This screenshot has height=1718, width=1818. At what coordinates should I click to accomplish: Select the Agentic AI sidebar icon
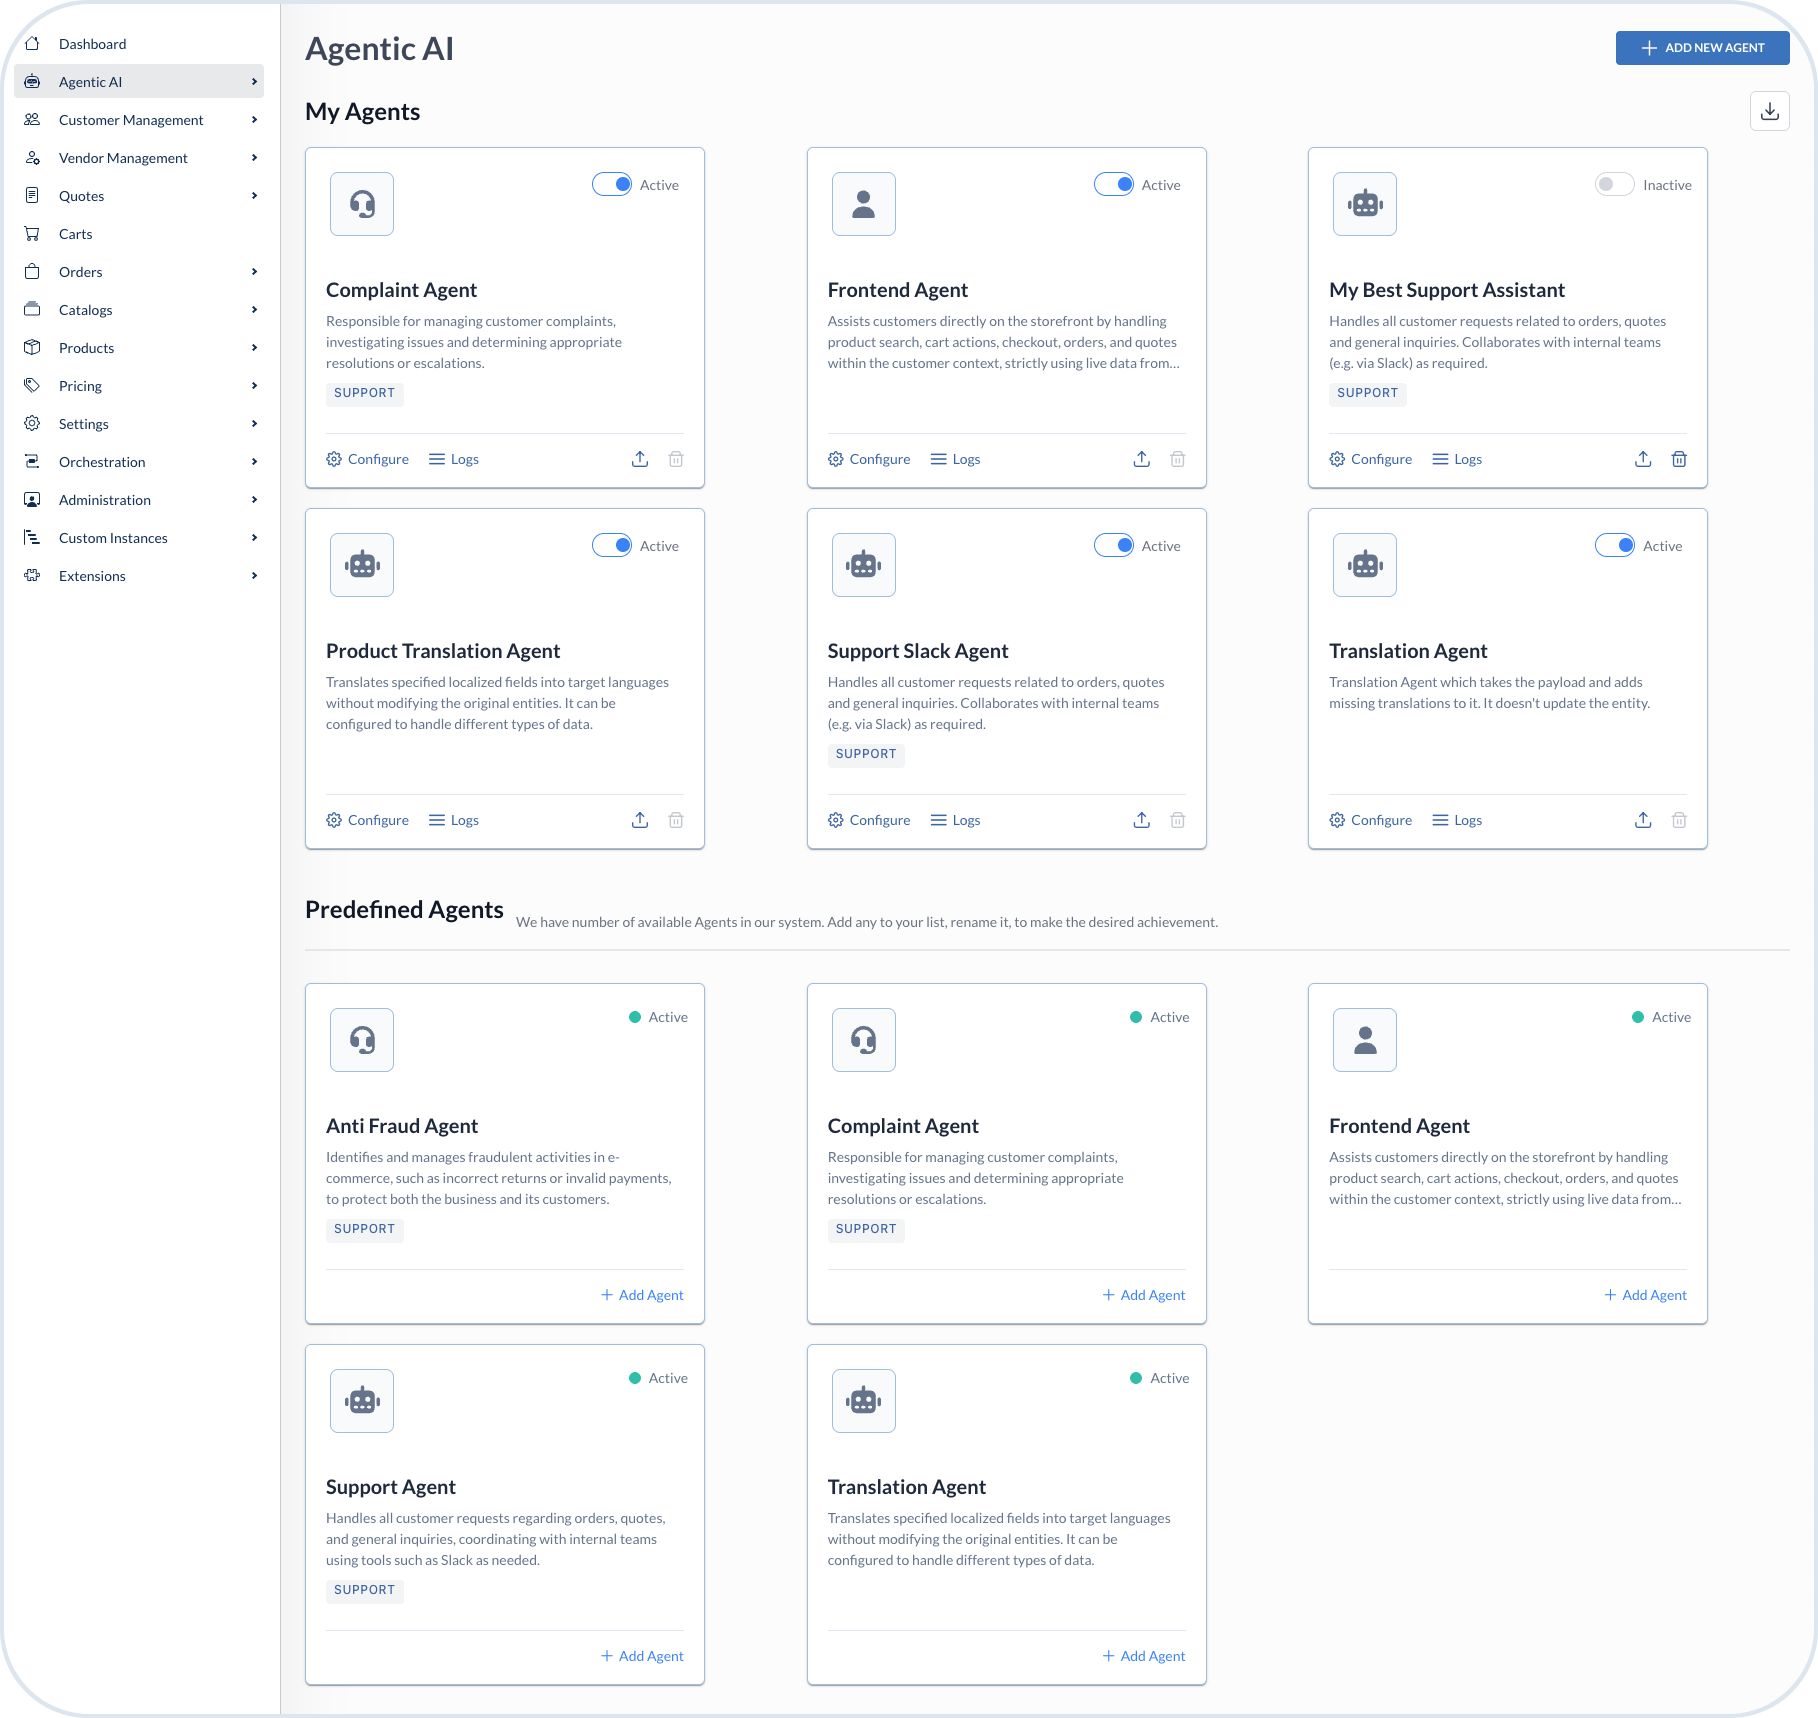pyautogui.click(x=32, y=81)
